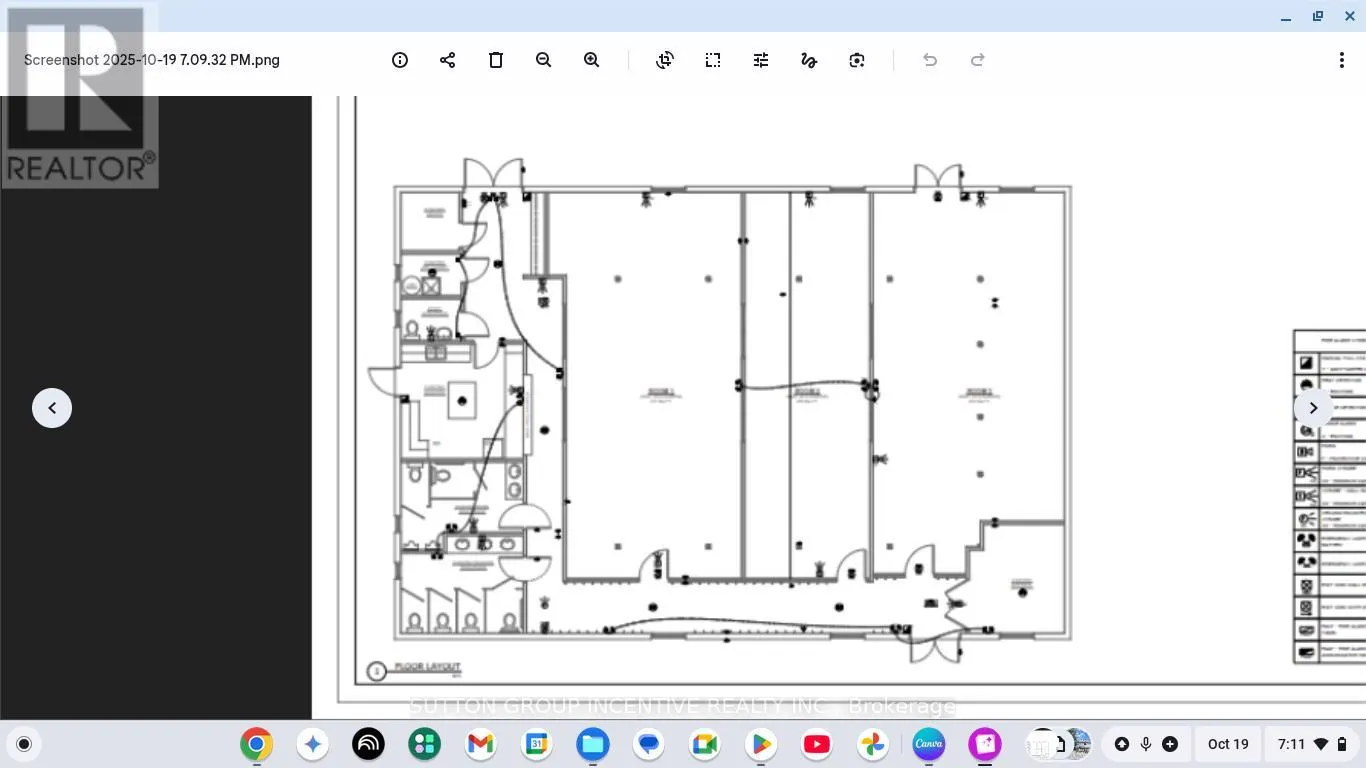Open YouTube from the shelf
Image resolution: width=1366 pixels, height=768 pixels.
click(x=817, y=744)
